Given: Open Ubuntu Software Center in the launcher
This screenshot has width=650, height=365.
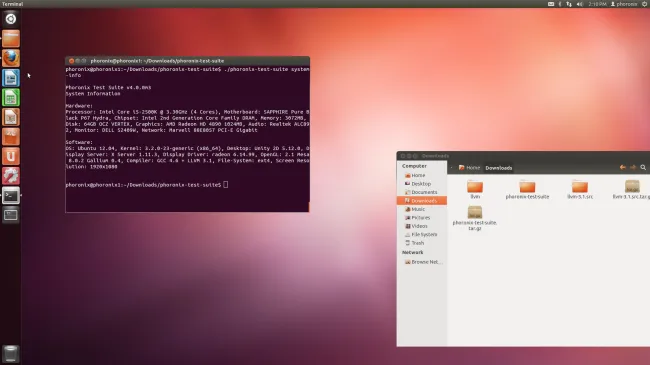Looking at the screenshot, I should click(11, 136).
